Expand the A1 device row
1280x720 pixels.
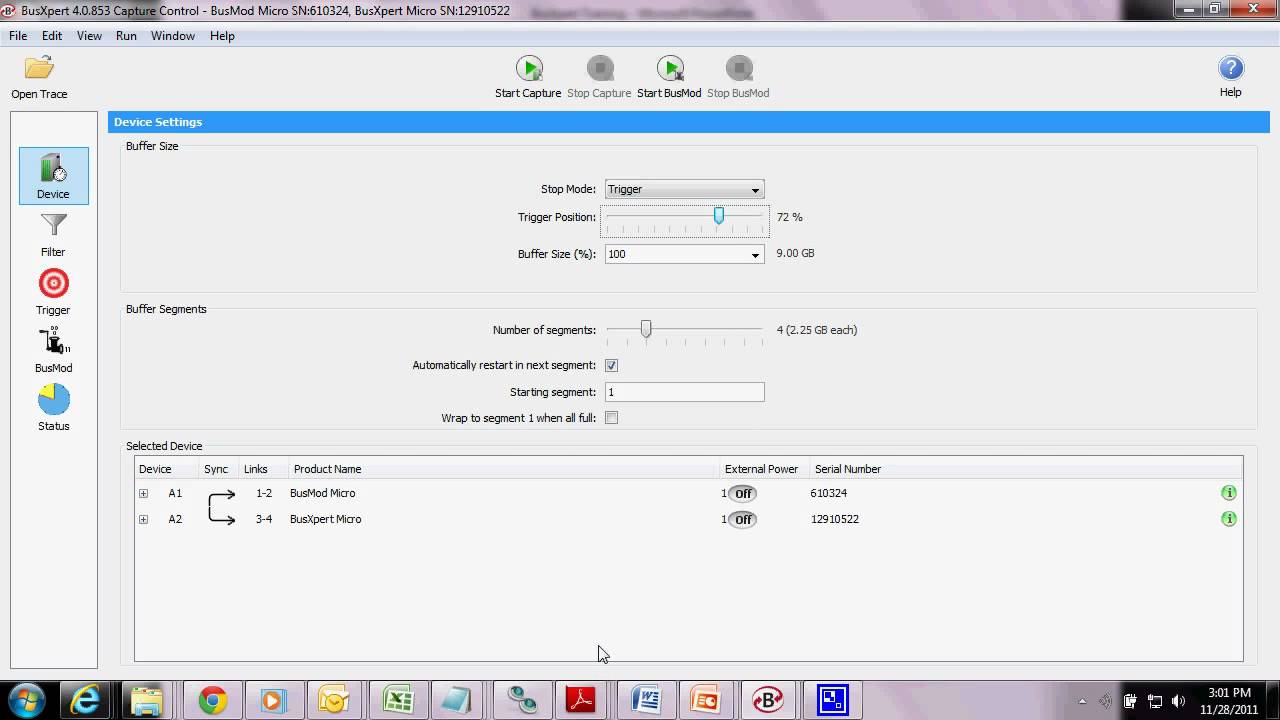(x=143, y=493)
